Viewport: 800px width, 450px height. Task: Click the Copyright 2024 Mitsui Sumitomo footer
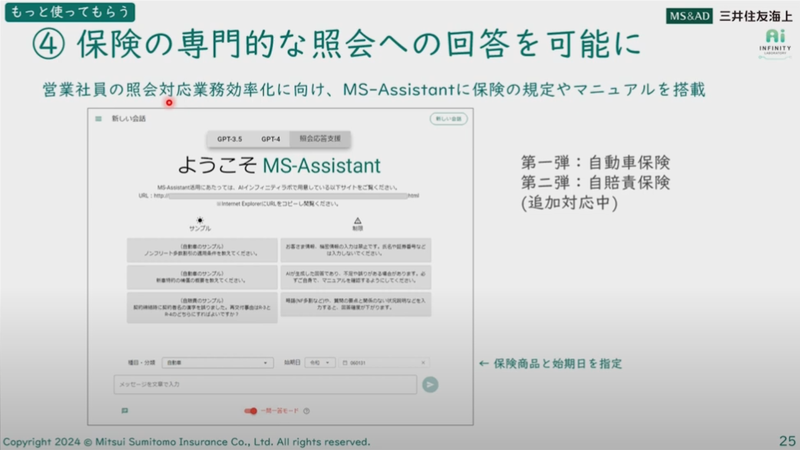187,442
